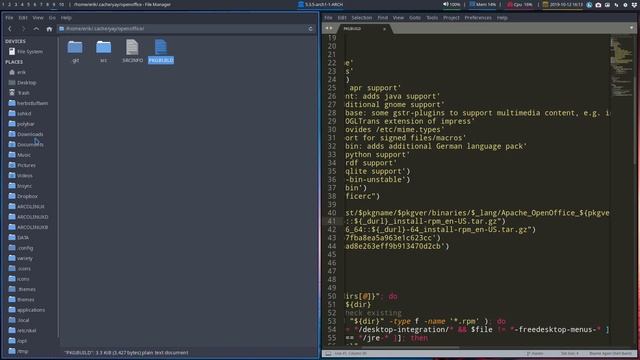The height and width of the screenshot is (360, 640).
Task: Click the tab navigation arrows in Sublime
Action: (x=329, y=29)
